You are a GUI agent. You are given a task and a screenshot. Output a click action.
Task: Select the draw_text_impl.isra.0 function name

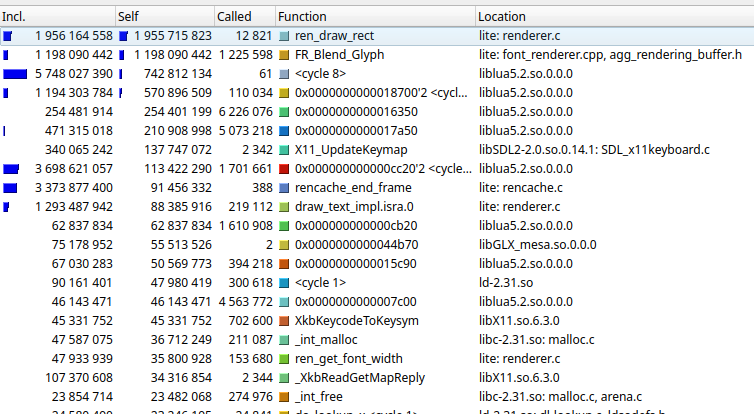point(354,207)
